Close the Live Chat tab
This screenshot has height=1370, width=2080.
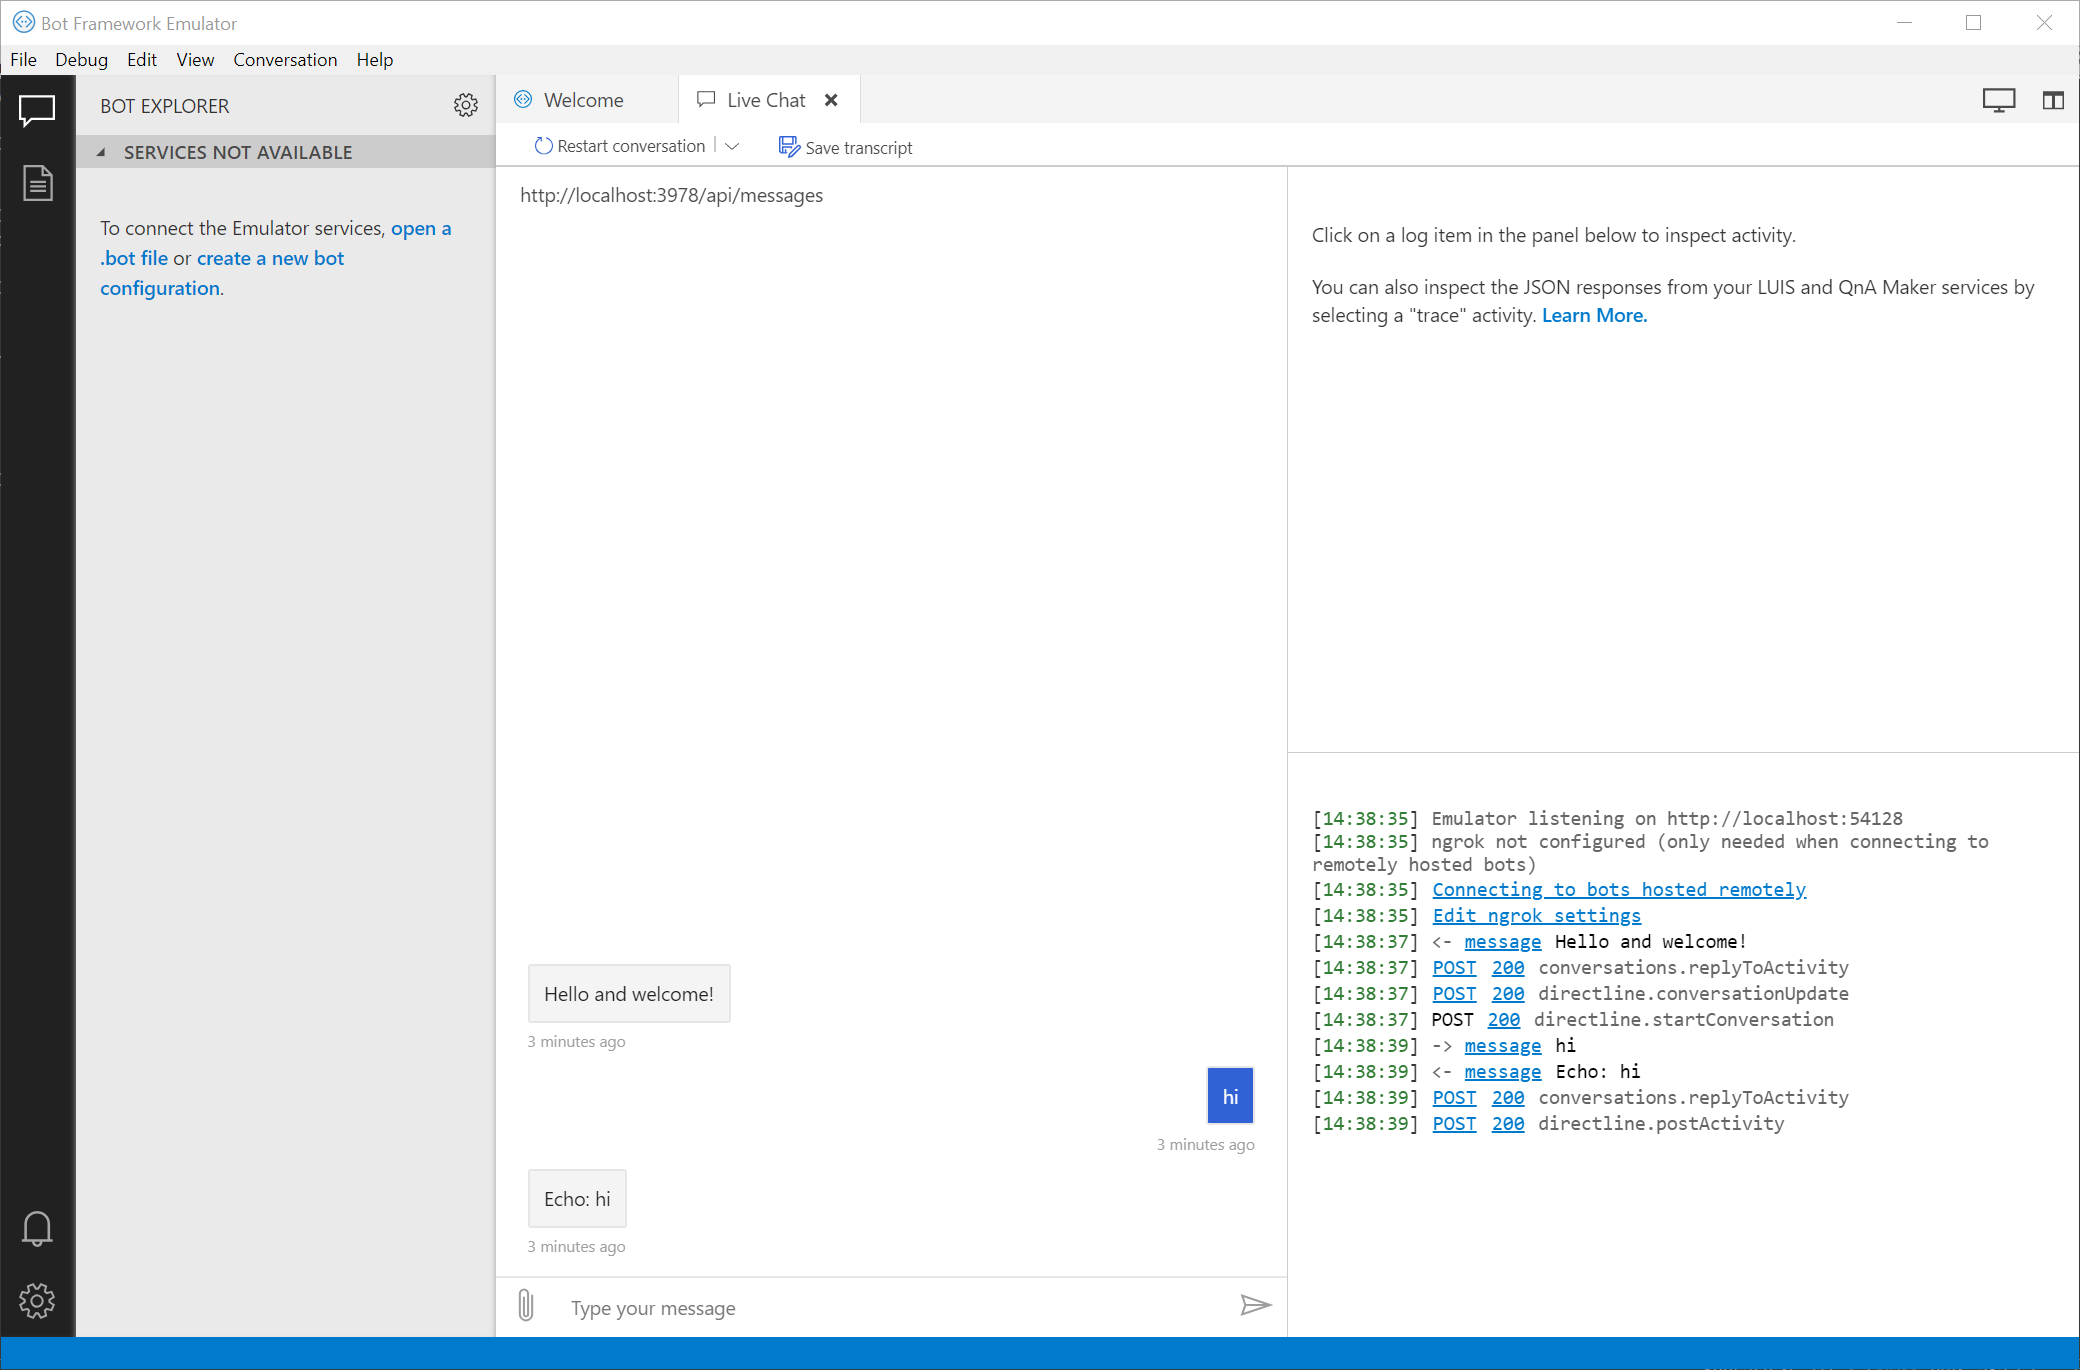(x=831, y=100)
